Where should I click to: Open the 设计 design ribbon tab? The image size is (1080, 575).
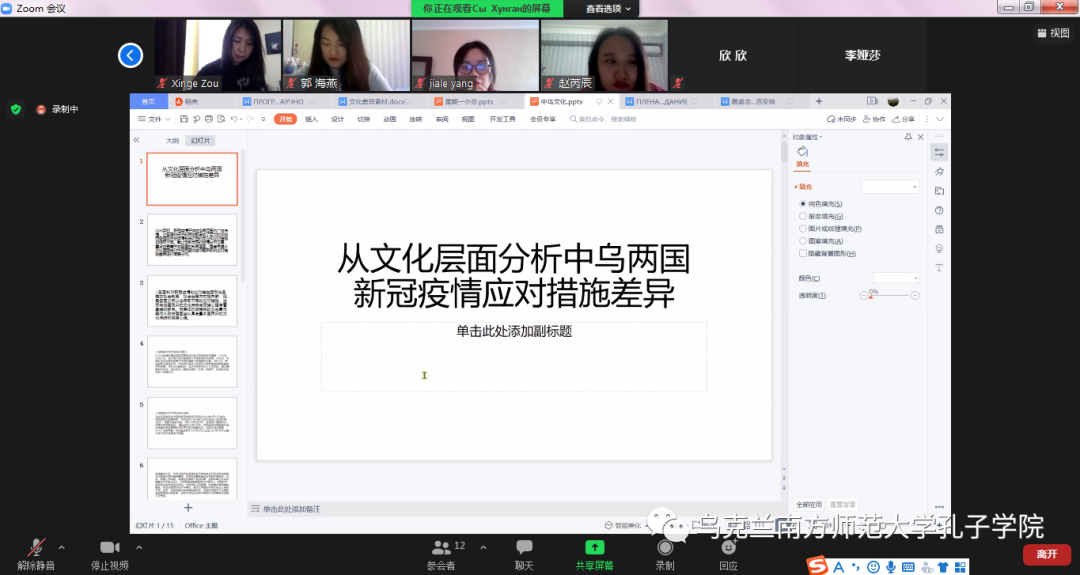[x=338, y=119]
